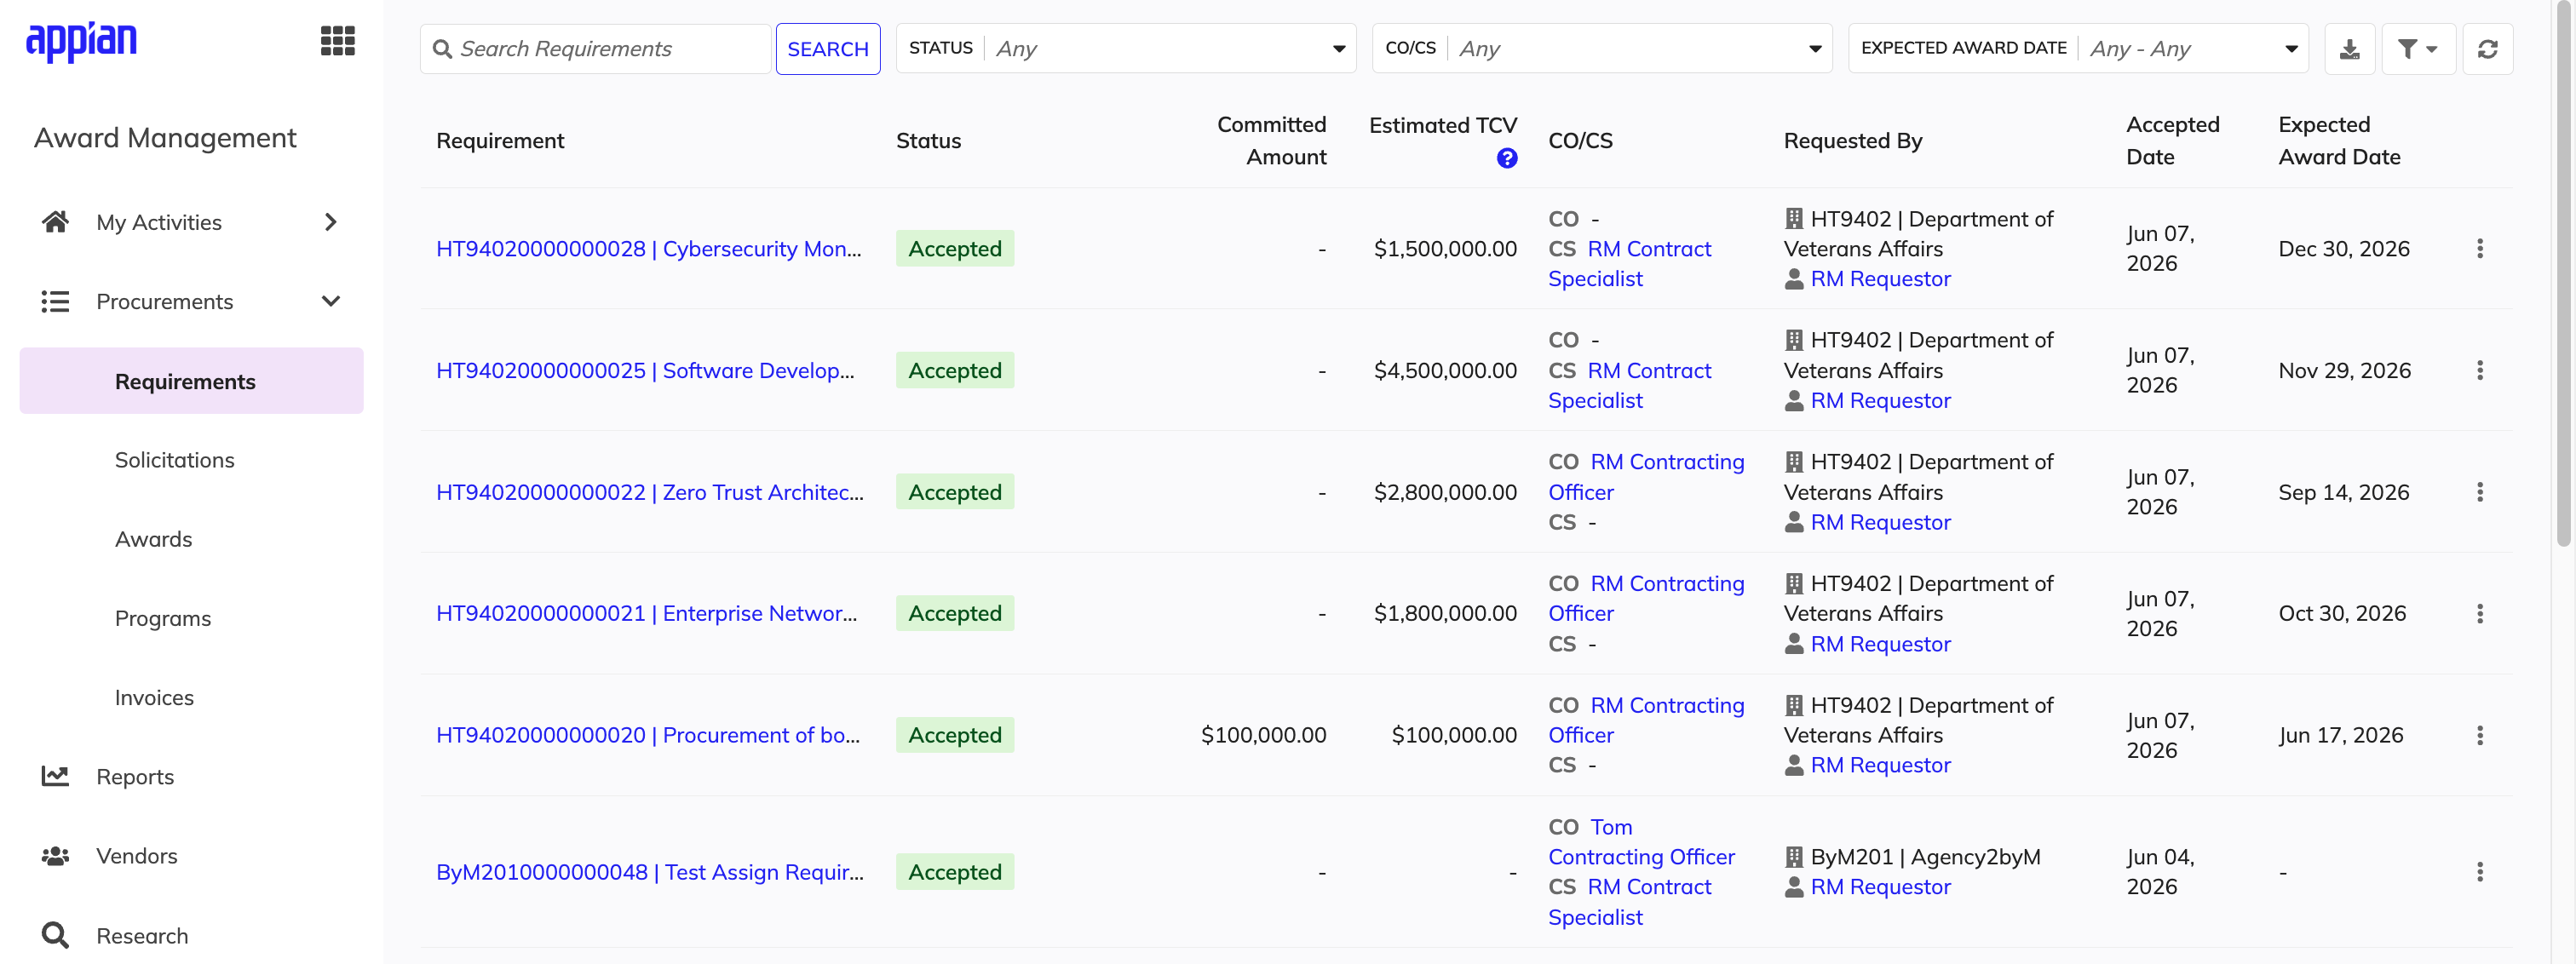Open HT94020000000028 Cybersecurity requirement link
2576x964 pixels.
648,249
